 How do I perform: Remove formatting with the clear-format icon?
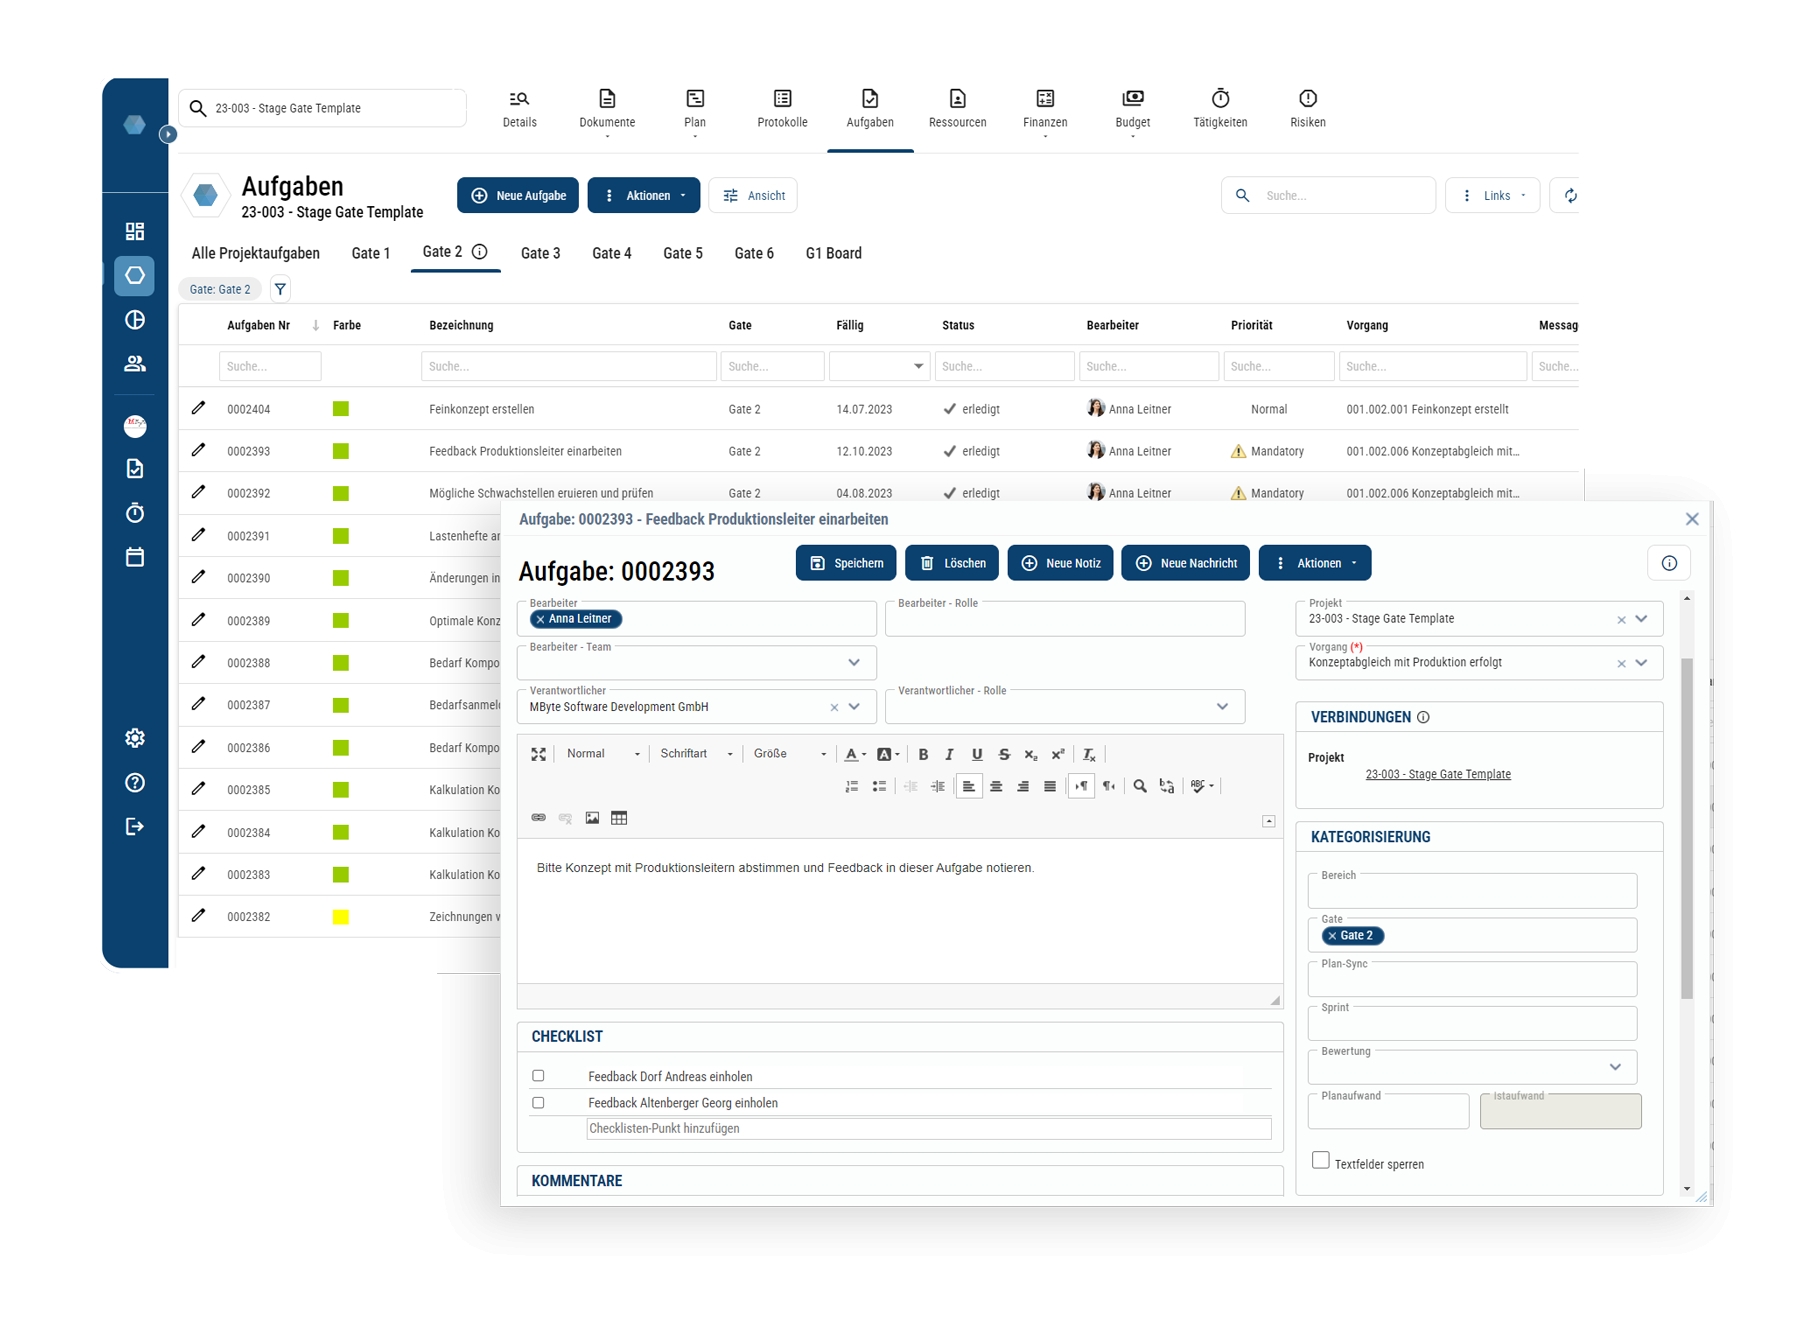1090,754
